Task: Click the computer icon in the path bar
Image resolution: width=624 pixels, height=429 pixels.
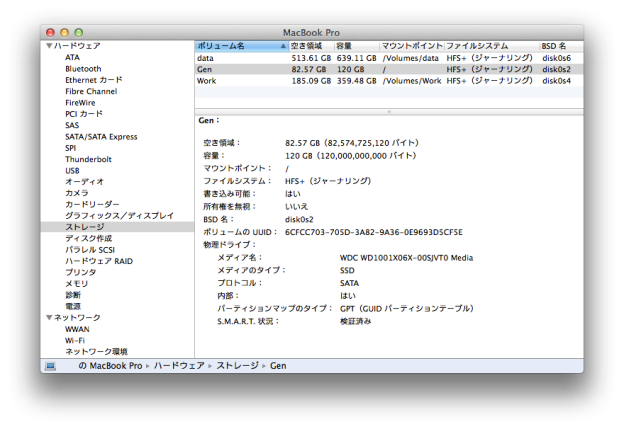Action: (x=50, y=366)
